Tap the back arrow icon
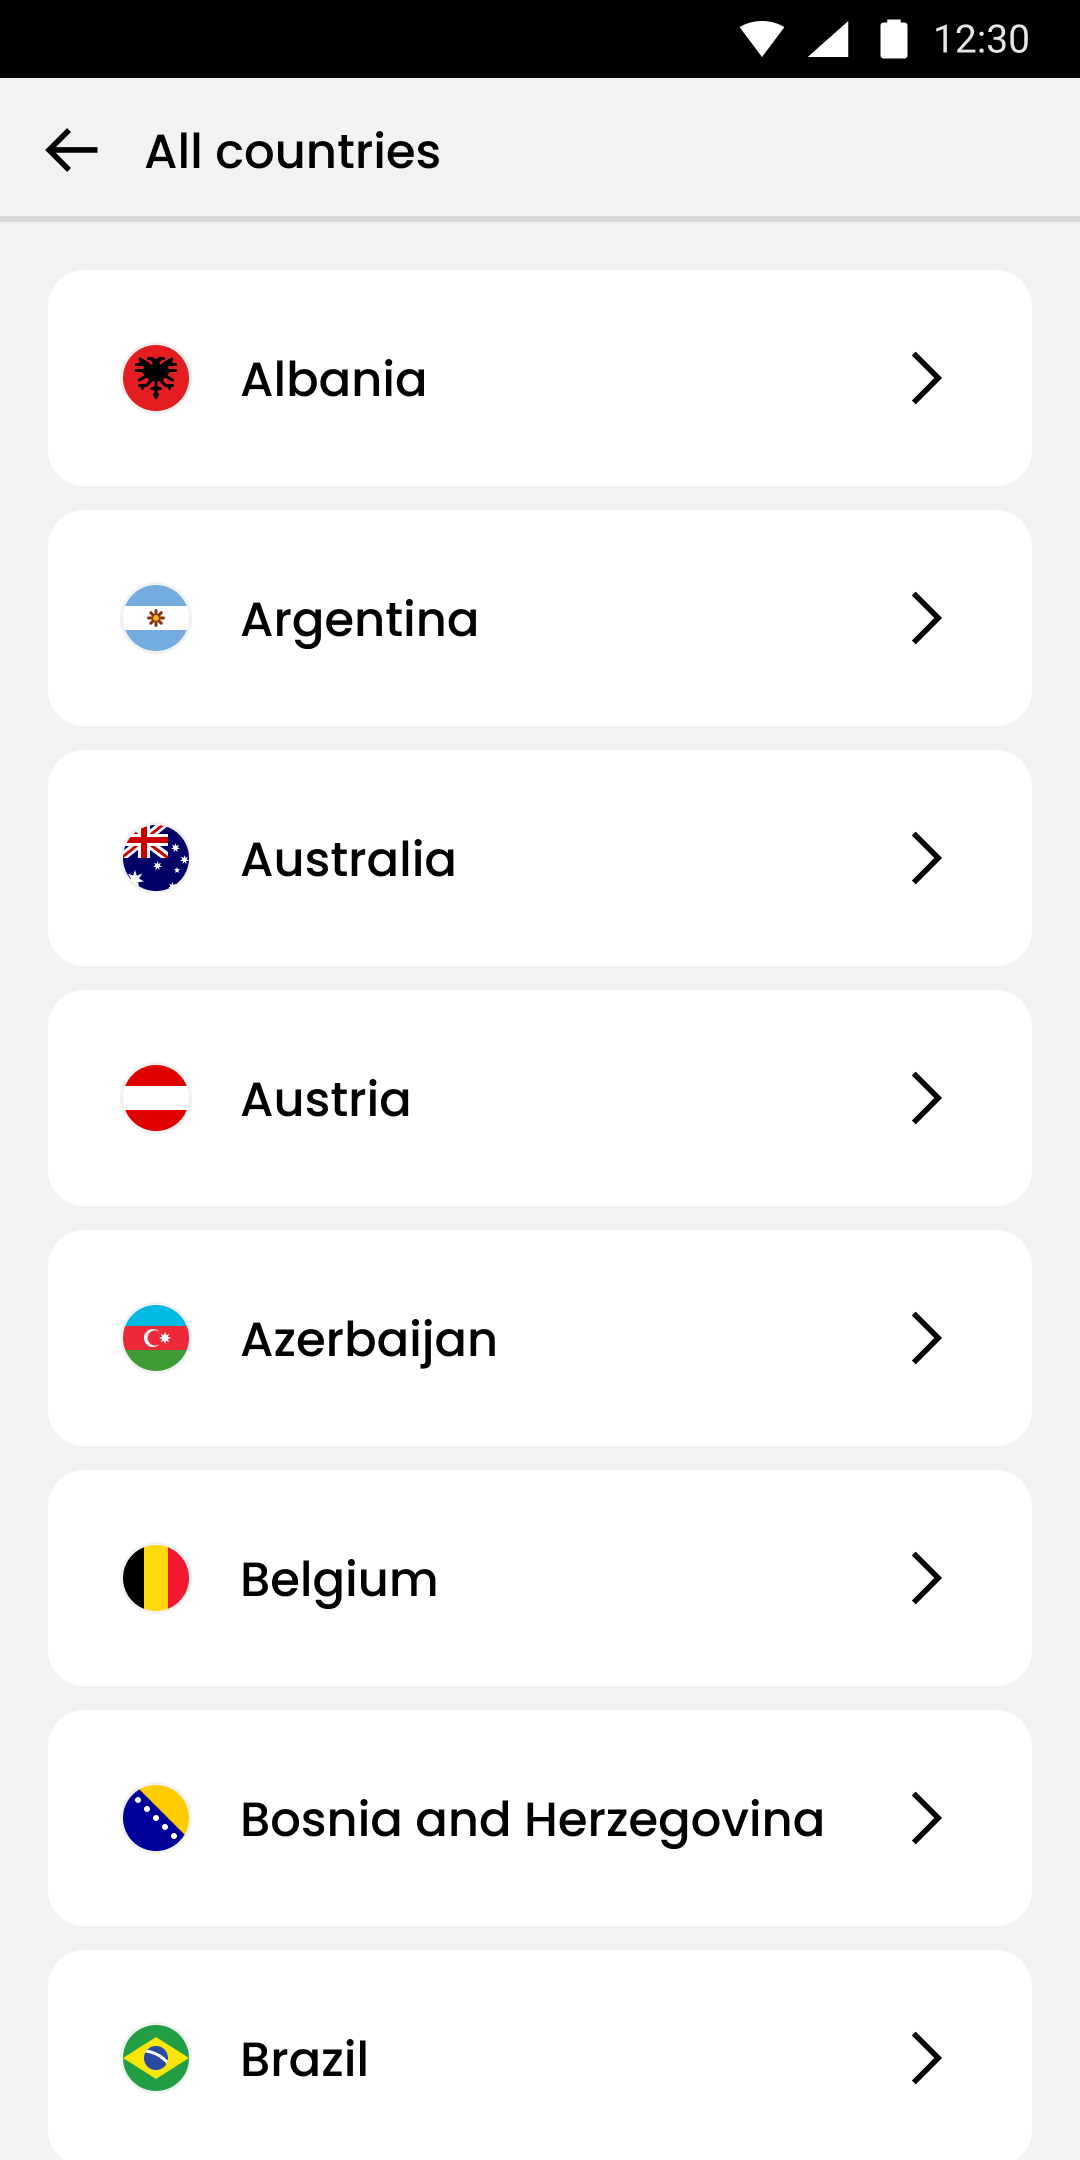The width and height of the screenshot is (1080, 2160). (72, 151)
